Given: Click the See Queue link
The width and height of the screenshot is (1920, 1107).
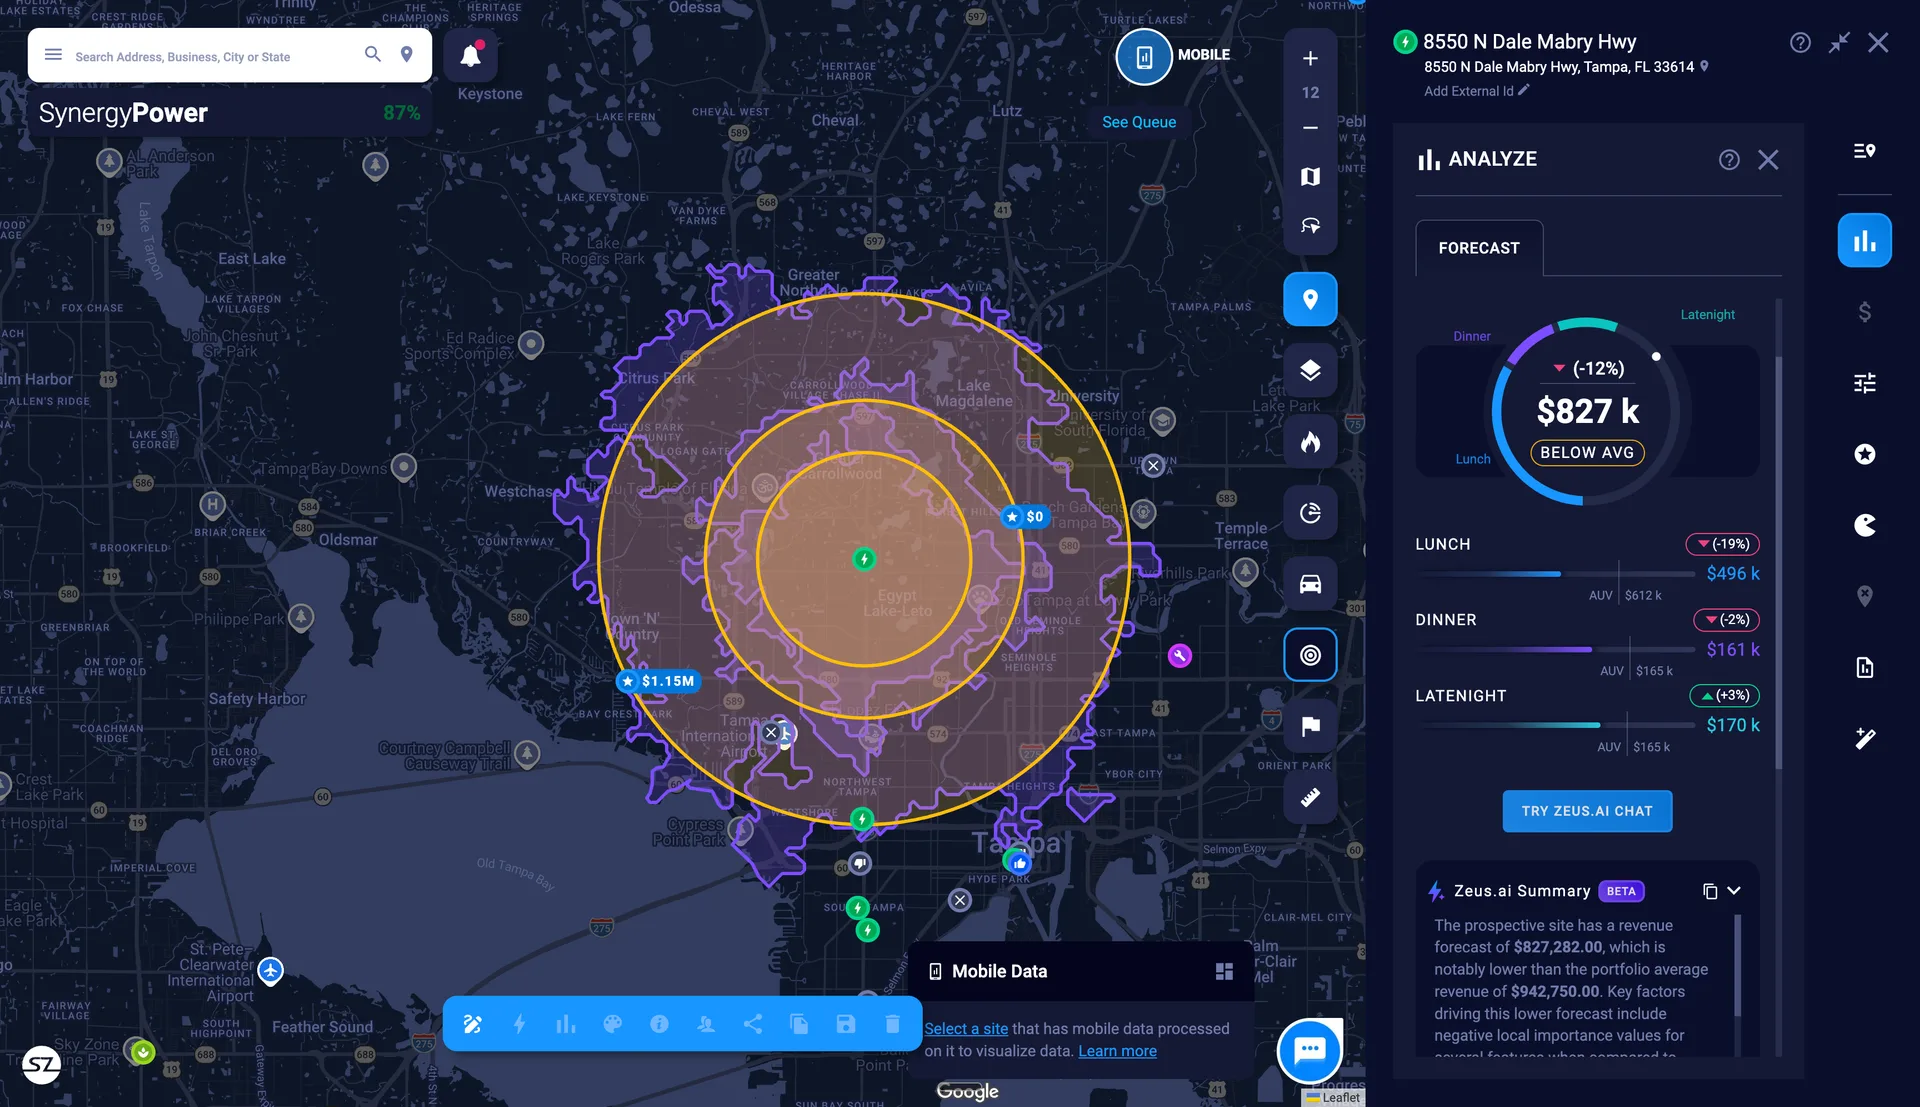Looking at the screenshot, I should click(1139, 122).
